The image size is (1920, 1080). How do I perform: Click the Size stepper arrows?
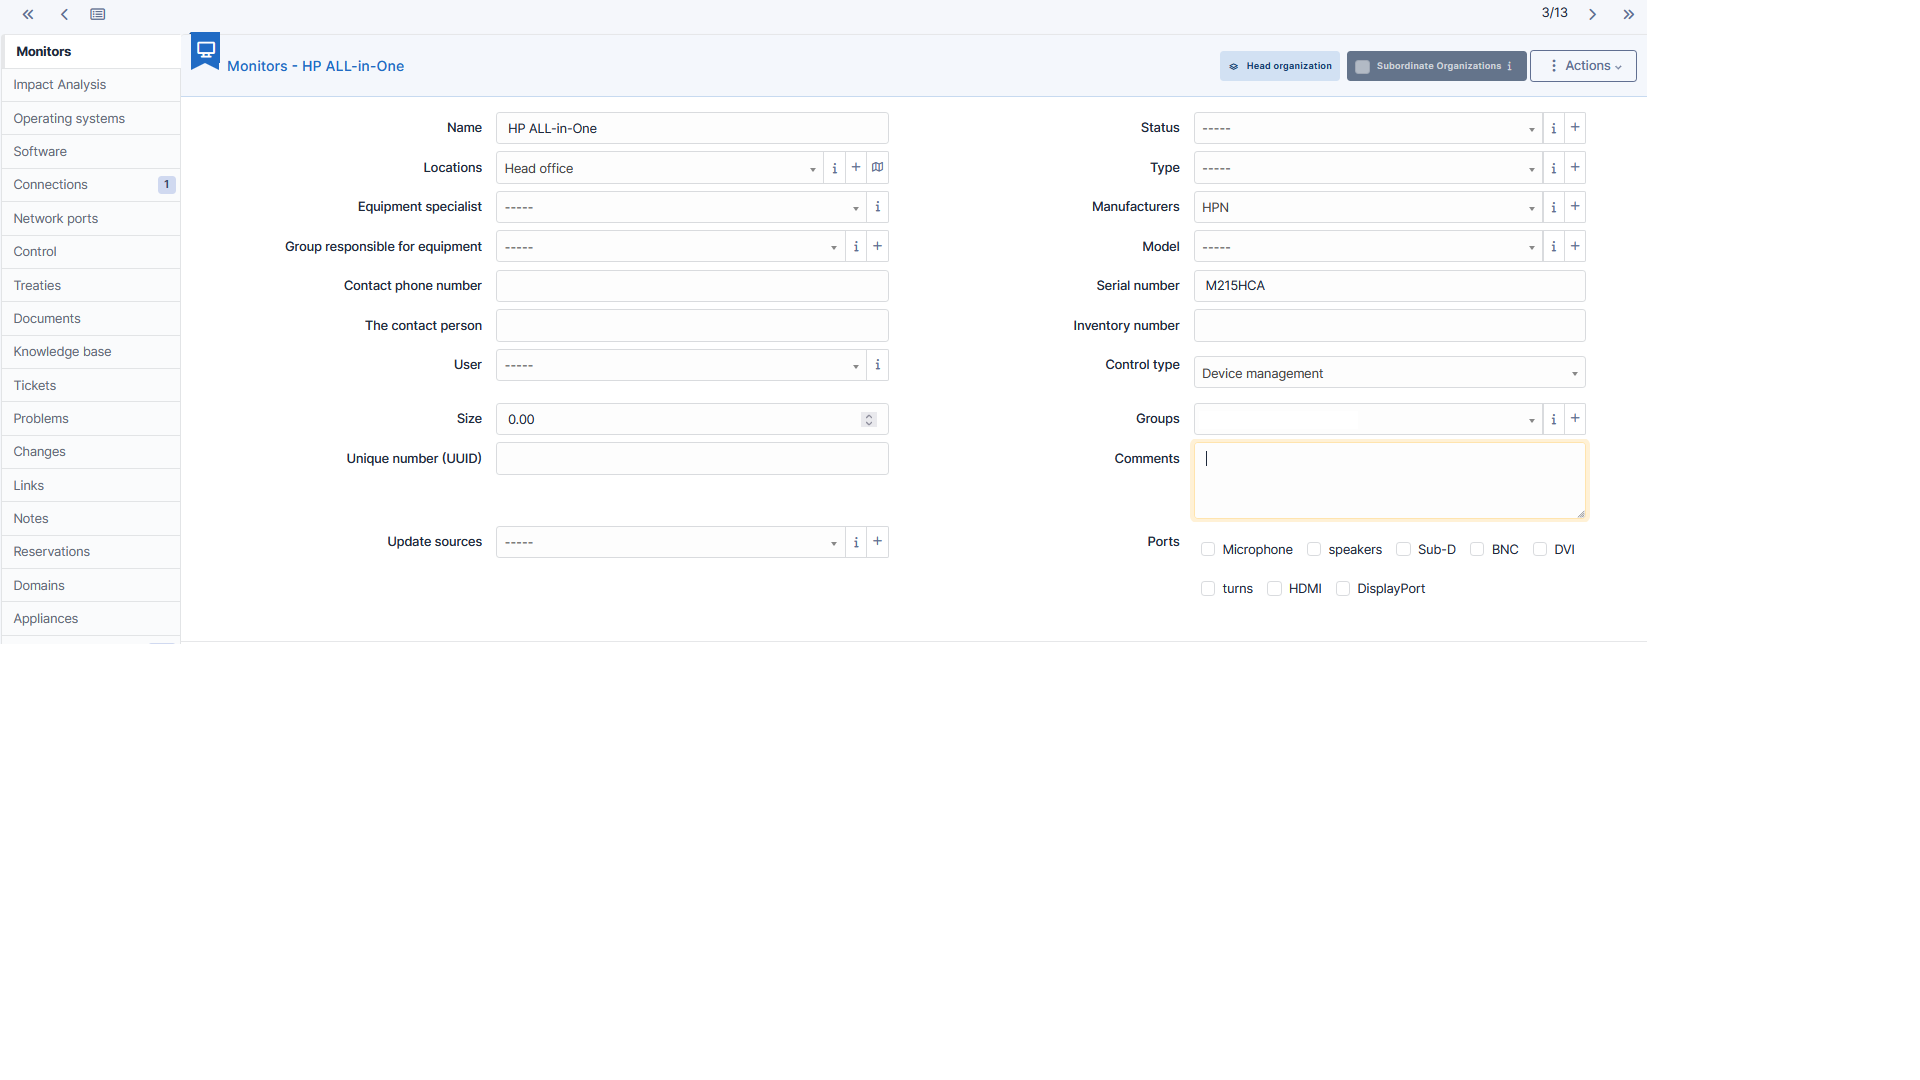click(869, 419)
